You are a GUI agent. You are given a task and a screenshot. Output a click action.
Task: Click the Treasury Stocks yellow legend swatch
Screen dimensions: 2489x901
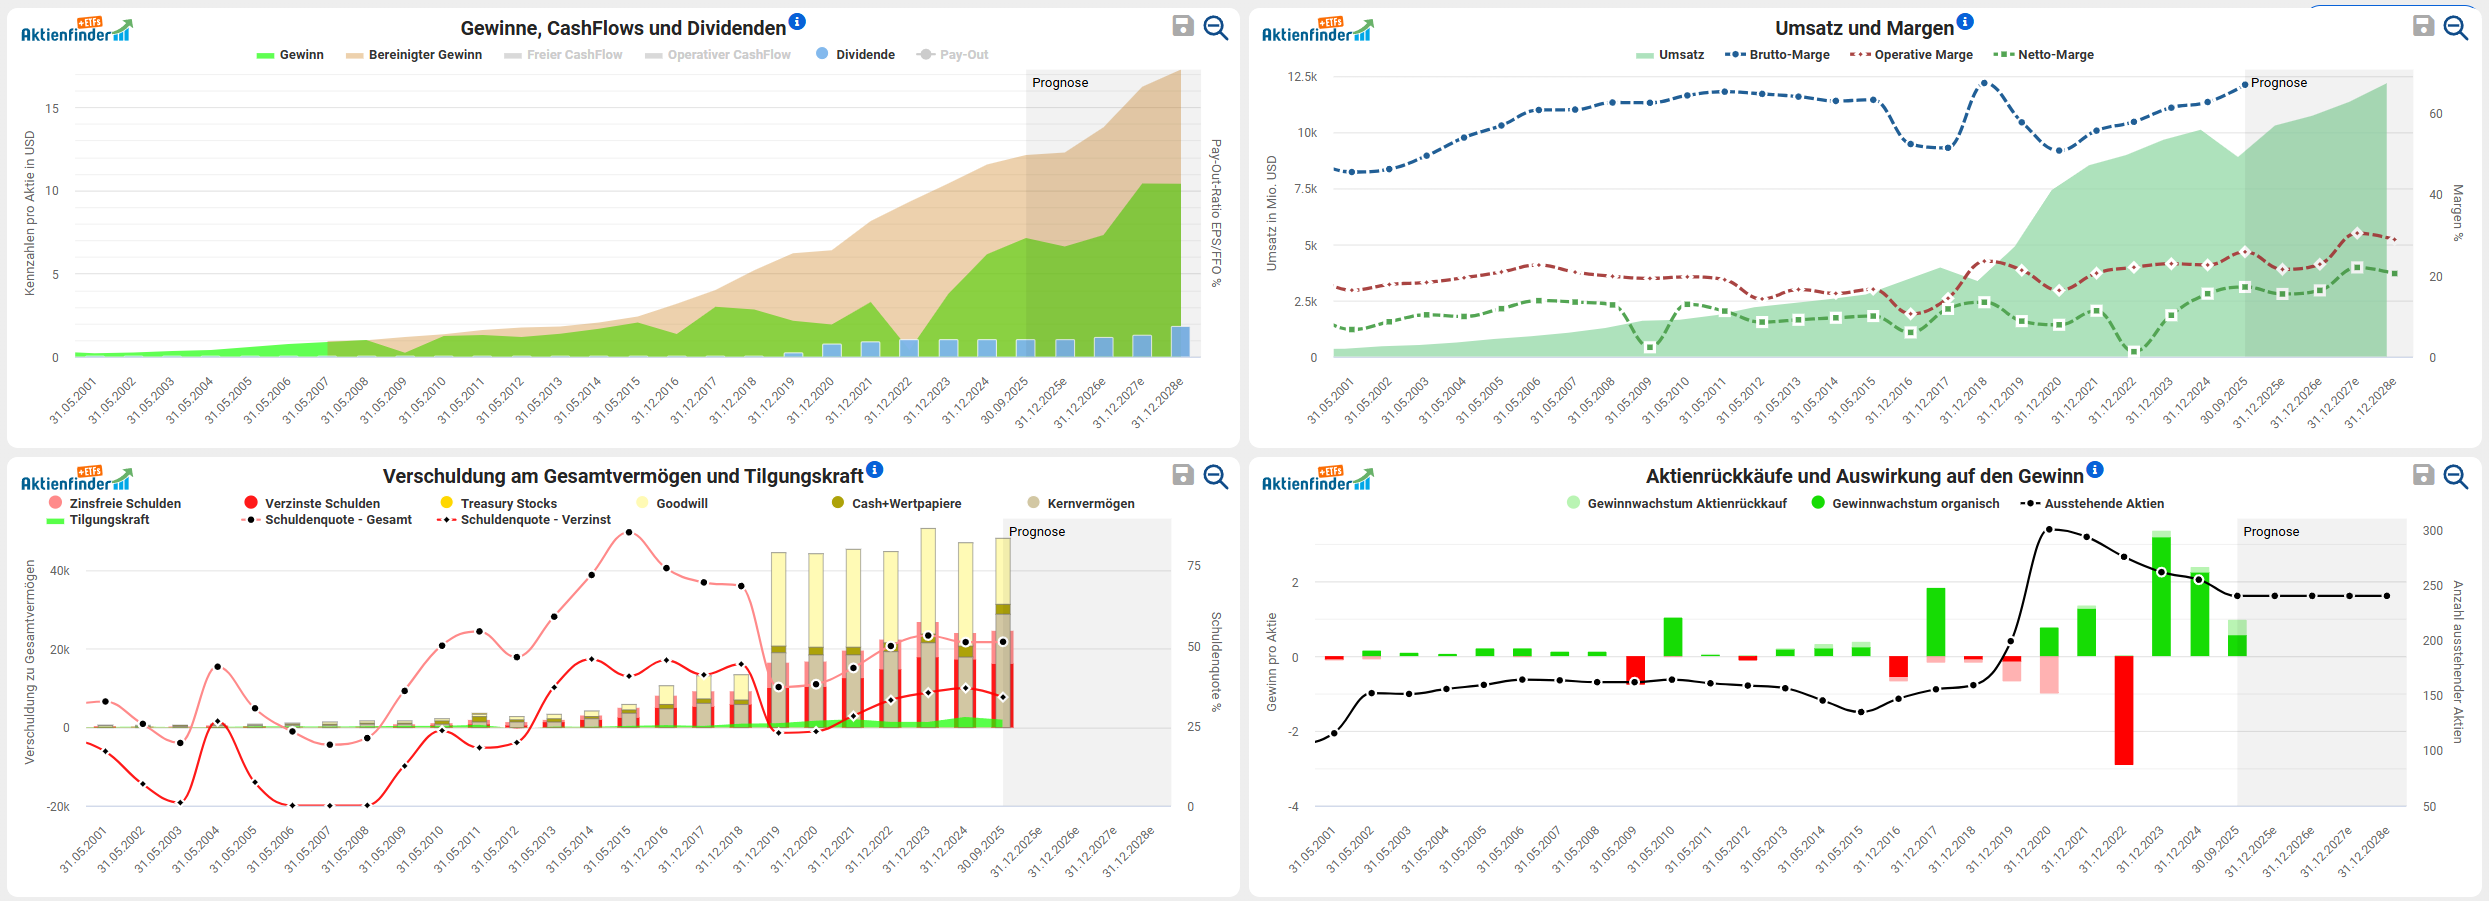click(447, 503)
